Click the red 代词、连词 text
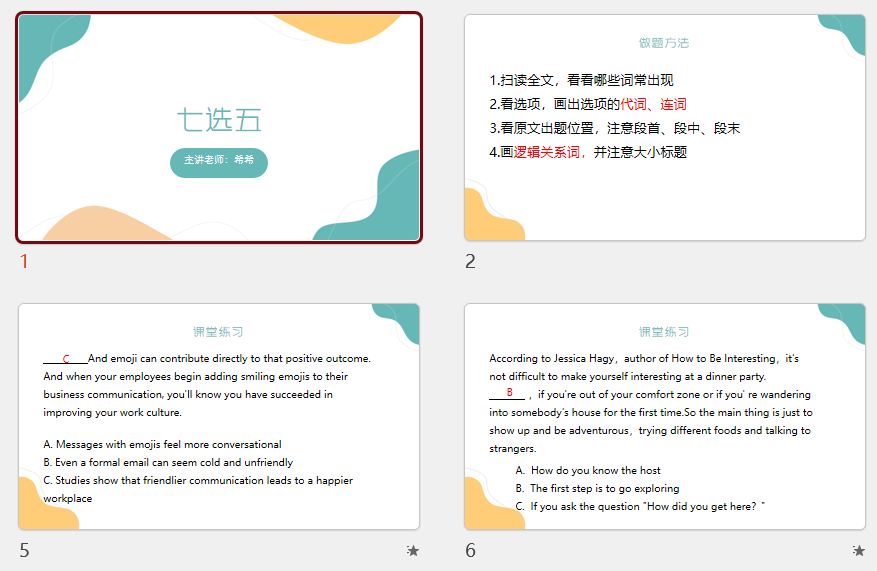877x571 pixels. point(653,104)
